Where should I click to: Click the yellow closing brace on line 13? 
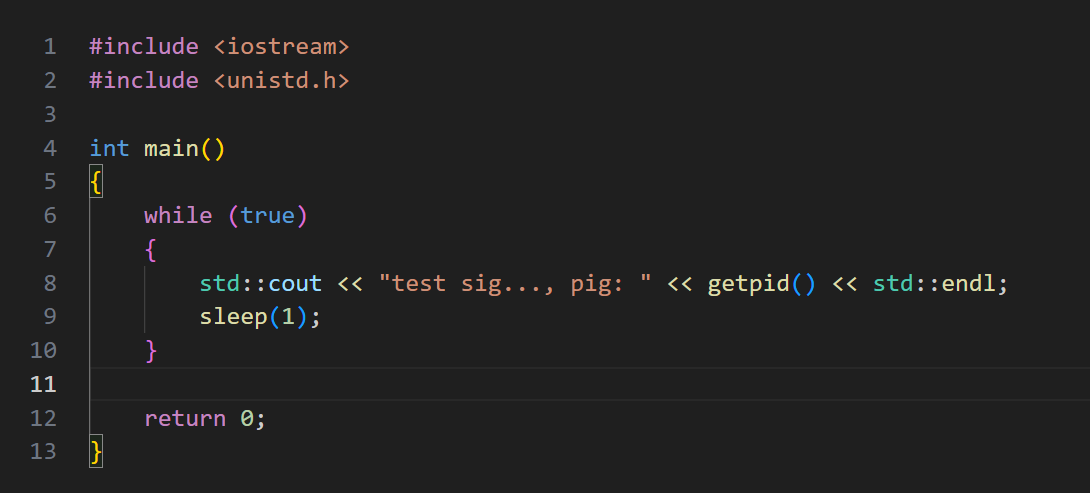point(96,453)
